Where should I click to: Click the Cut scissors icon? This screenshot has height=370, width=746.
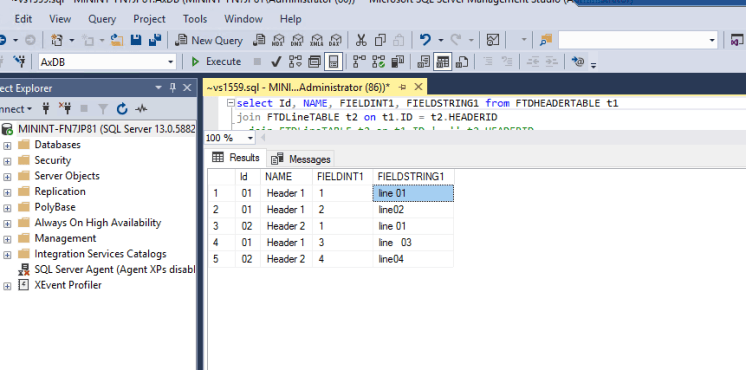coord(362,40)
